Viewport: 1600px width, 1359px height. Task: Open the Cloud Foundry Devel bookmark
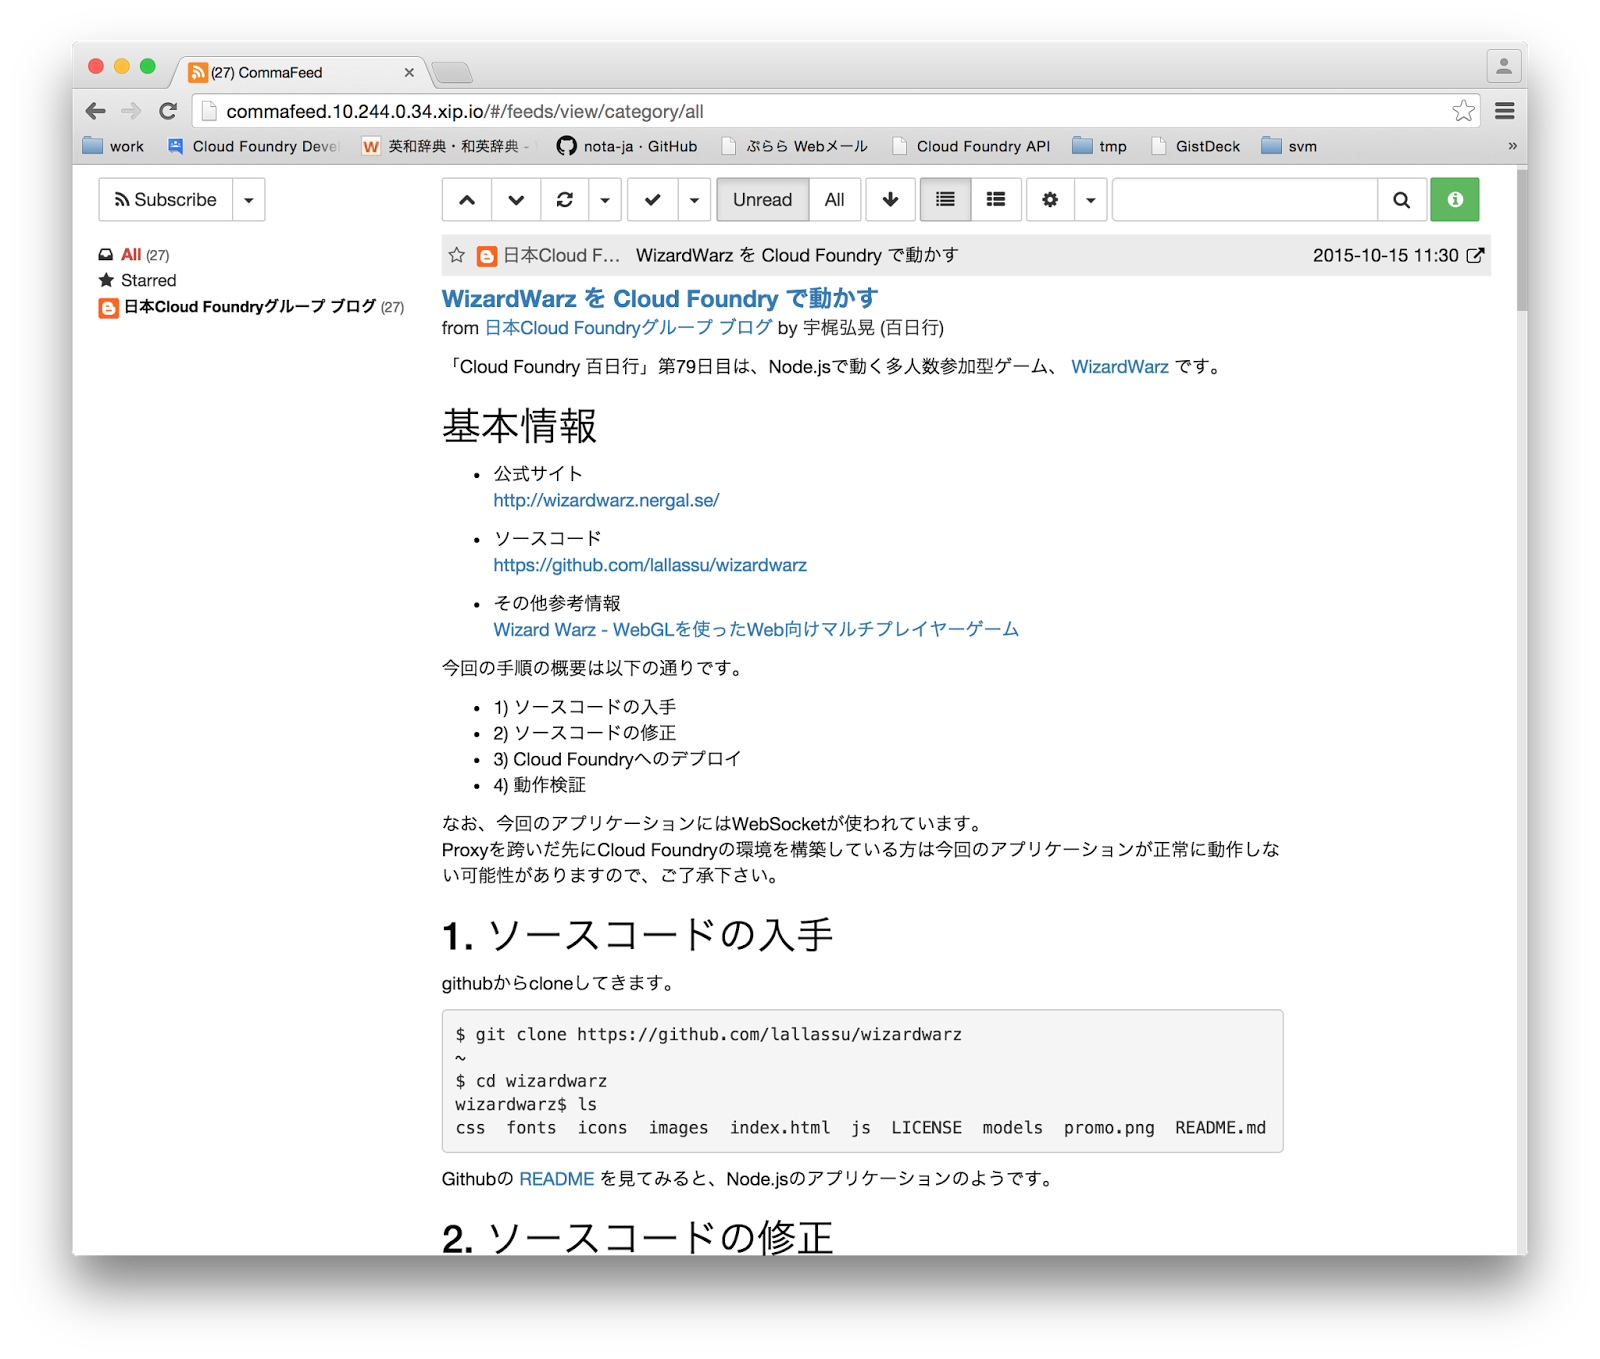[x=253, y=146]
